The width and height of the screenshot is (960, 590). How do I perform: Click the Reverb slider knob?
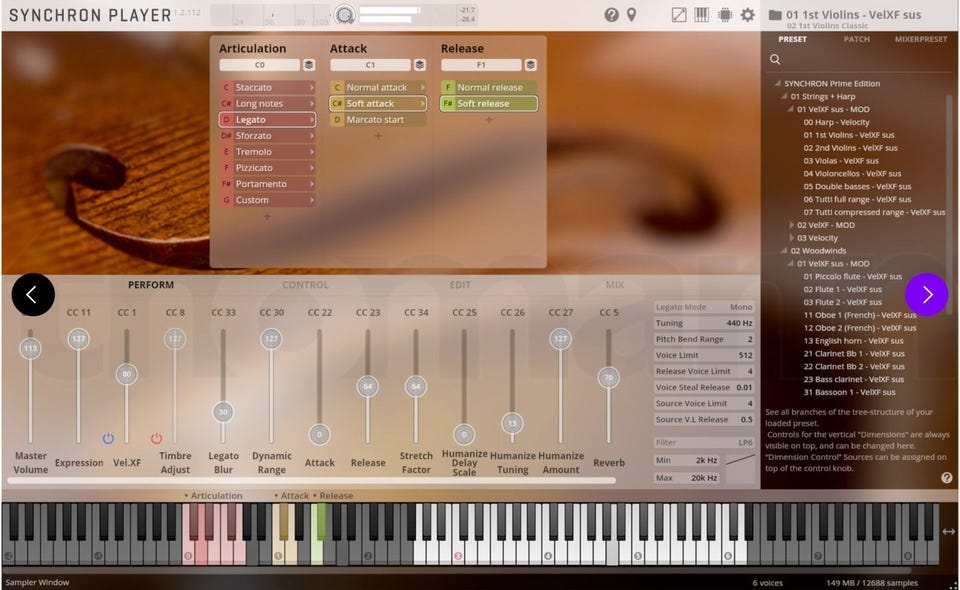click(608, 378)
